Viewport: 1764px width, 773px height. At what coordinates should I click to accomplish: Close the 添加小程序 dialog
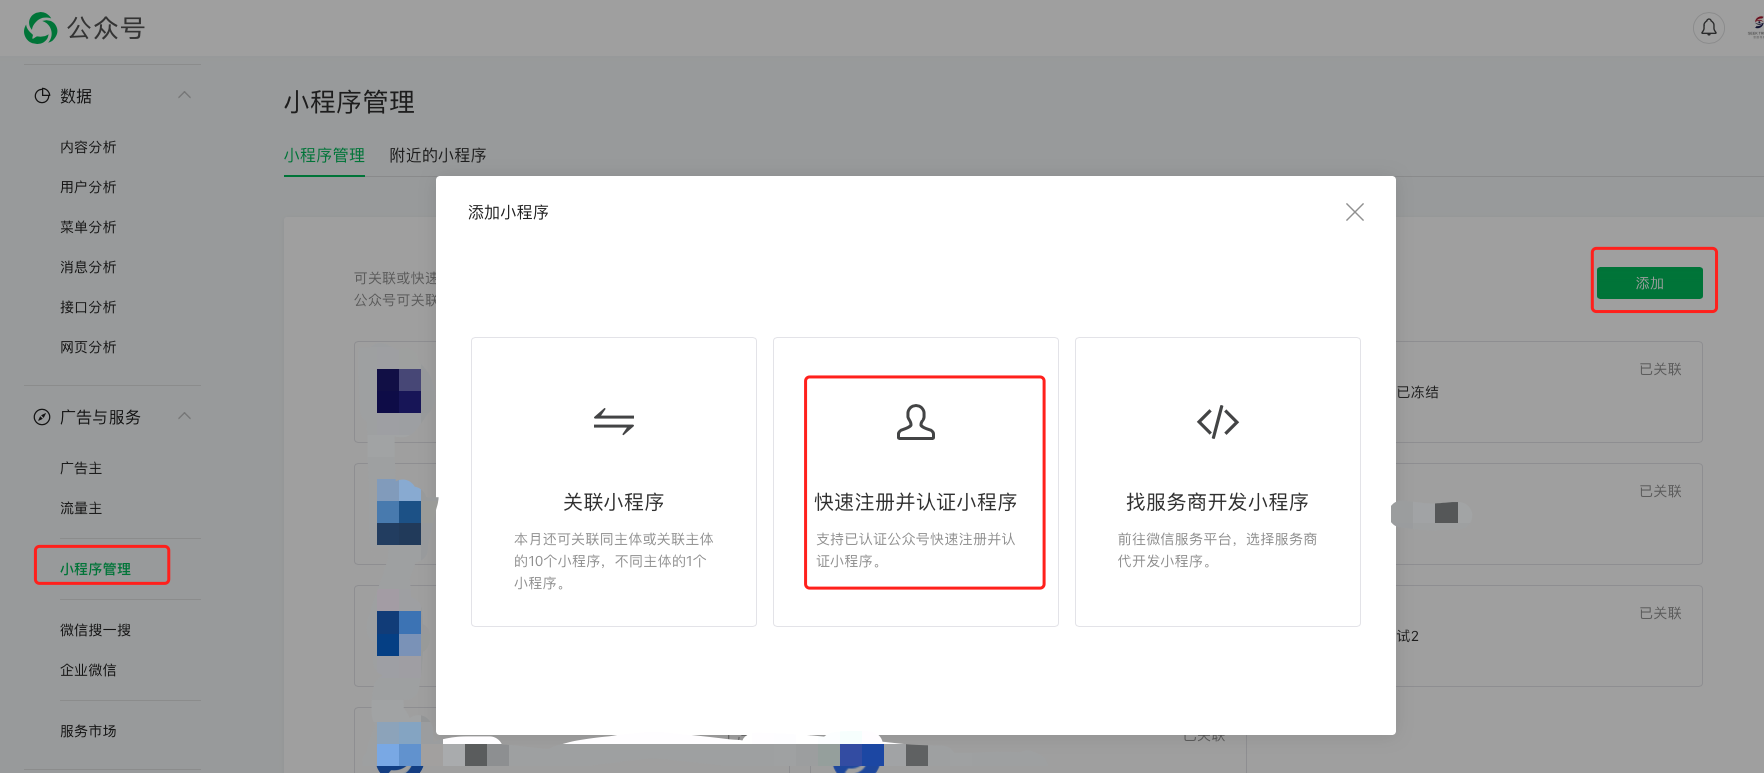click(1355, 212)
